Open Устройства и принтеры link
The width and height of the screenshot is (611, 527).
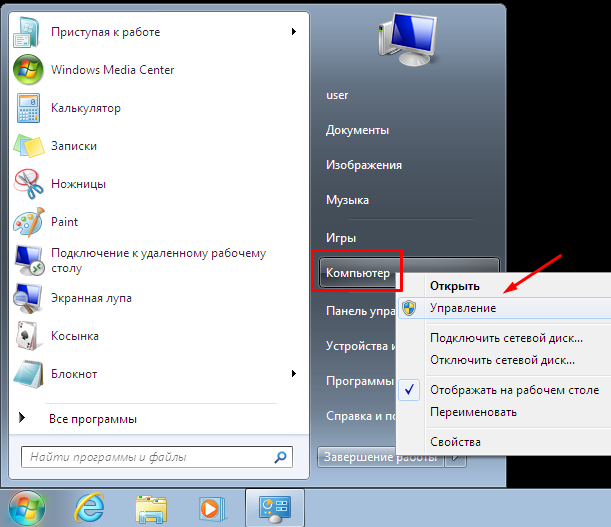361,346
